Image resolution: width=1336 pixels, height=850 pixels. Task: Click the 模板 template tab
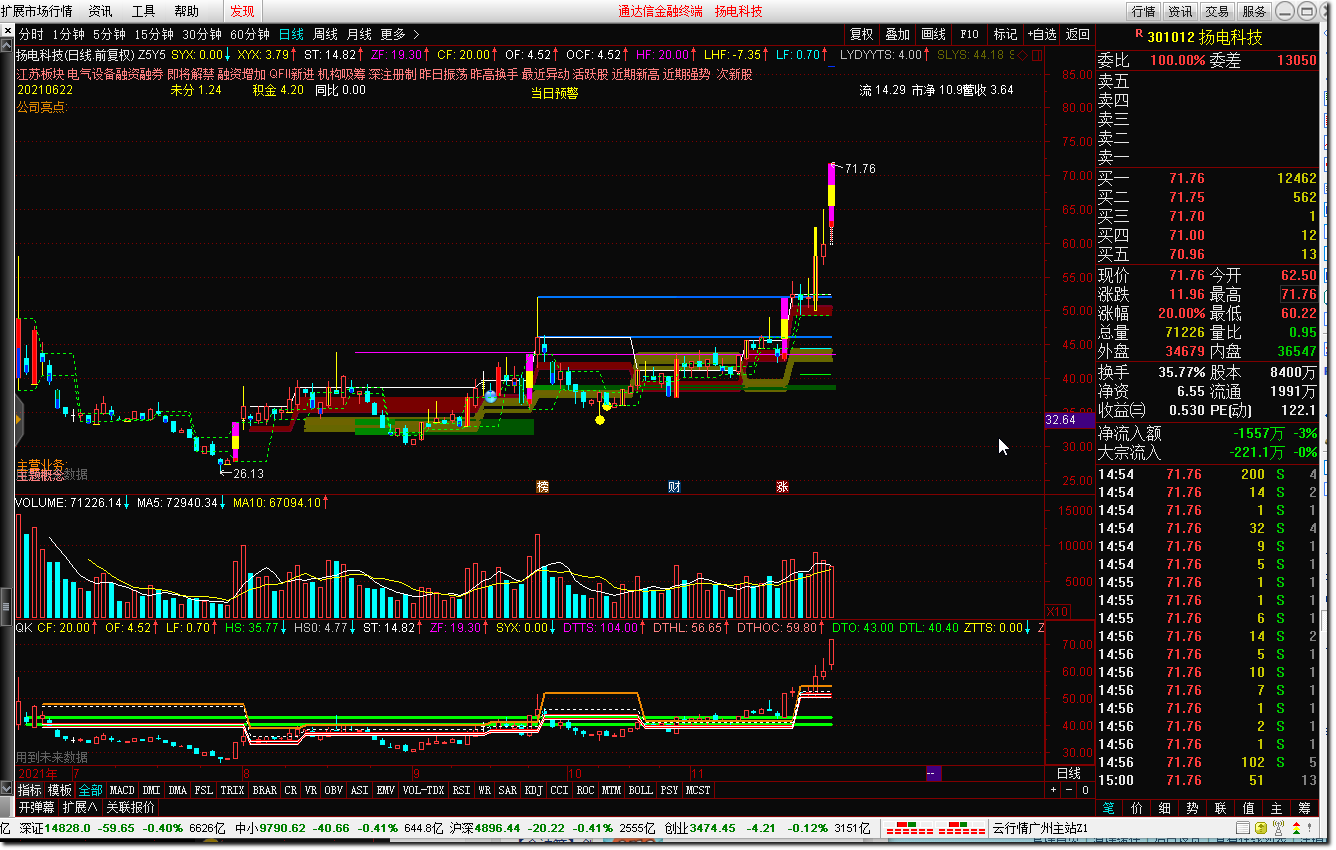pyautogui.click(x=60, y=790)
